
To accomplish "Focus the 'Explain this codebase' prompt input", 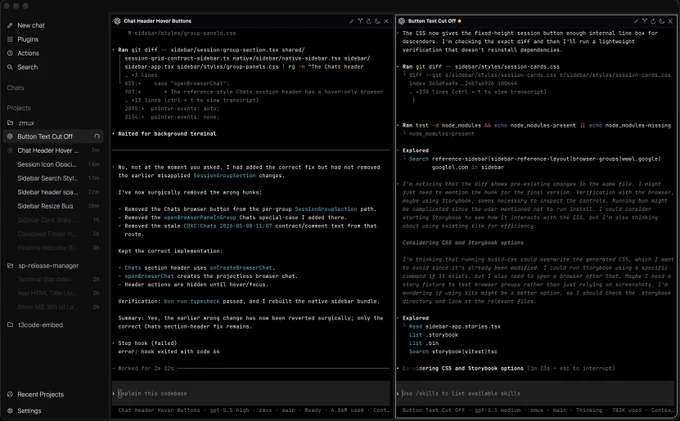I will [x=251, y=394].
